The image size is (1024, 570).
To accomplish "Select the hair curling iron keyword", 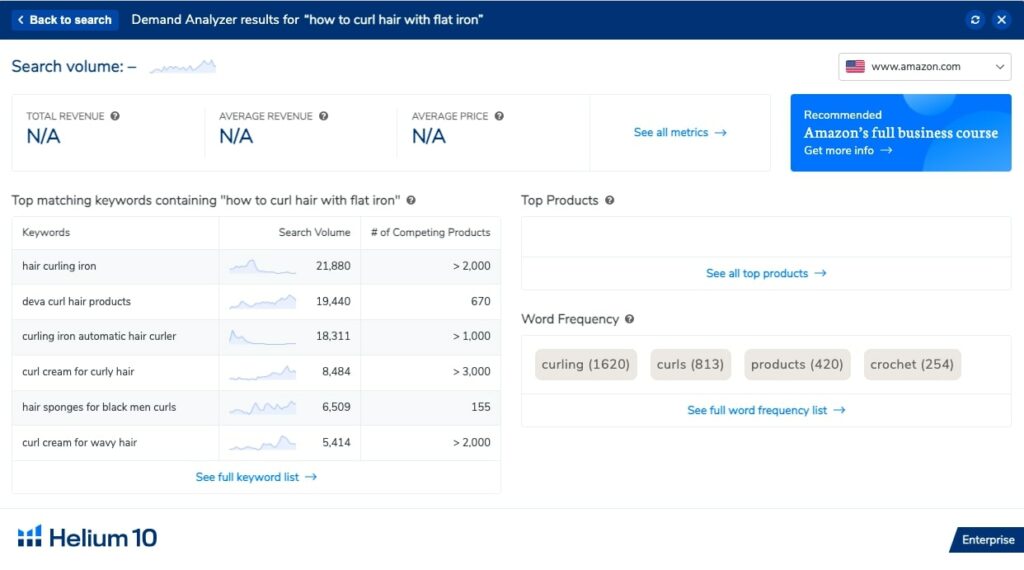I will [59, 266].
